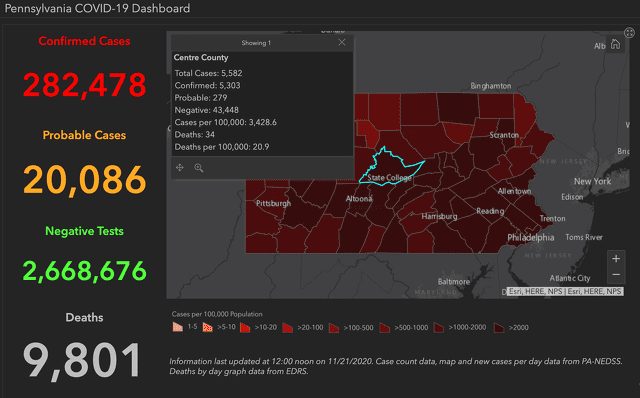640x398 pixels.
Task: Click Probable: 279 in popup
Action: point(201,98)
